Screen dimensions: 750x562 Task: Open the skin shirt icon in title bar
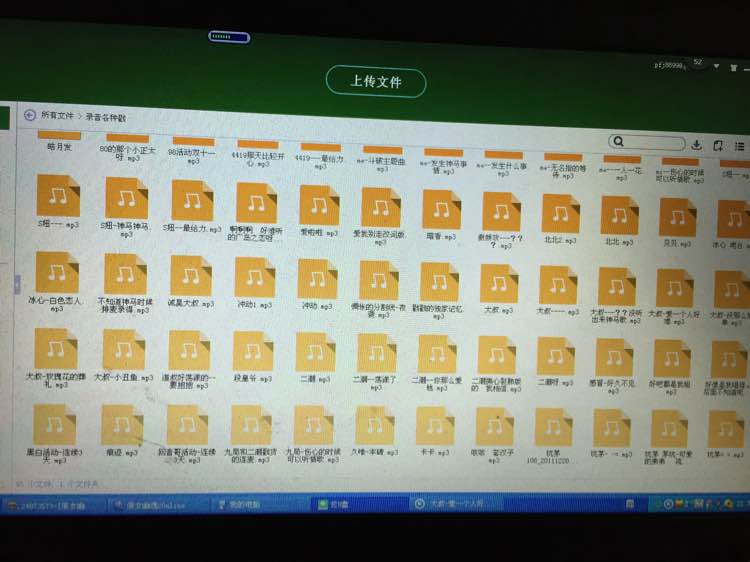(x=733, y=67)
